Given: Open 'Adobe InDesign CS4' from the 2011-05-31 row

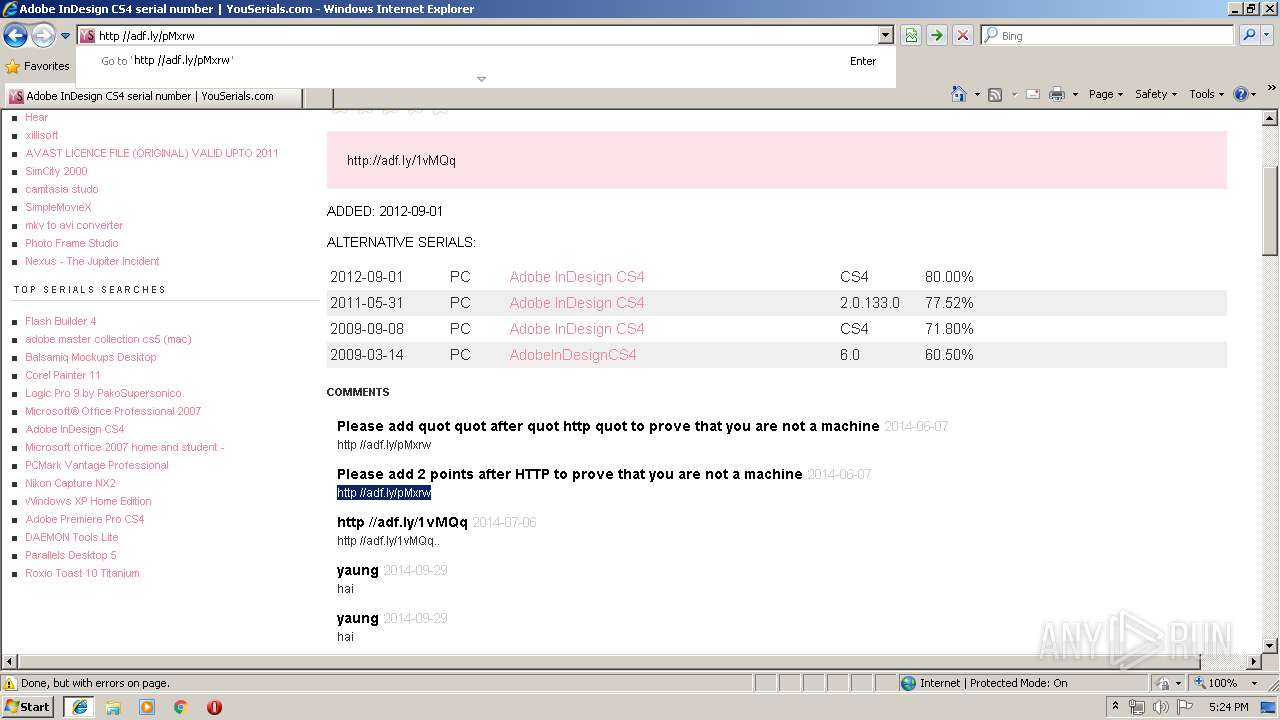Looking at the screenshot, I should pos(577,303).
